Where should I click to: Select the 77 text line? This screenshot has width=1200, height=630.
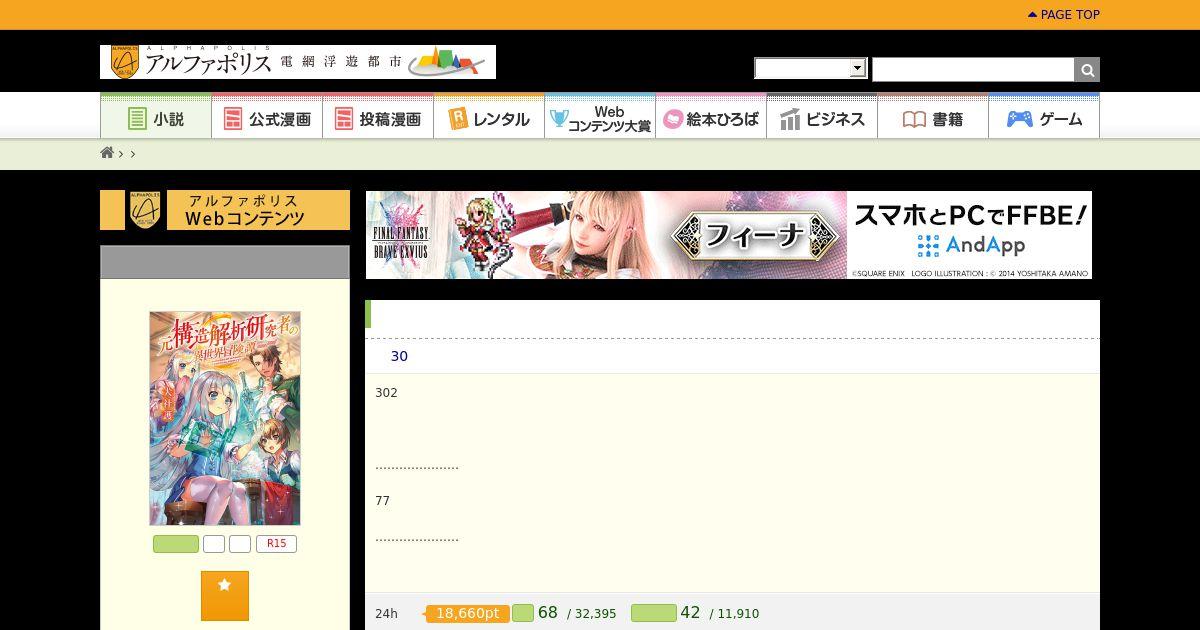[x=382, y=500]
